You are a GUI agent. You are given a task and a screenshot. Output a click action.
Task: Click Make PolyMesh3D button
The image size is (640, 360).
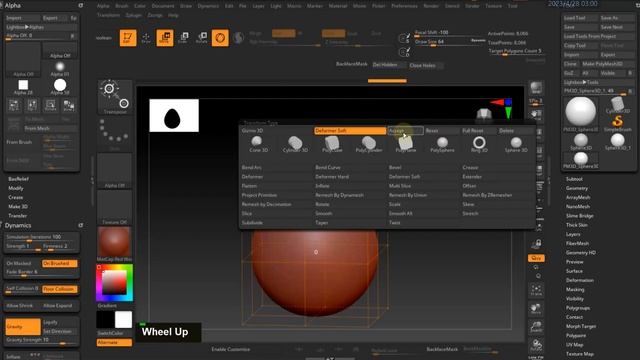click(x=608, y=64)
